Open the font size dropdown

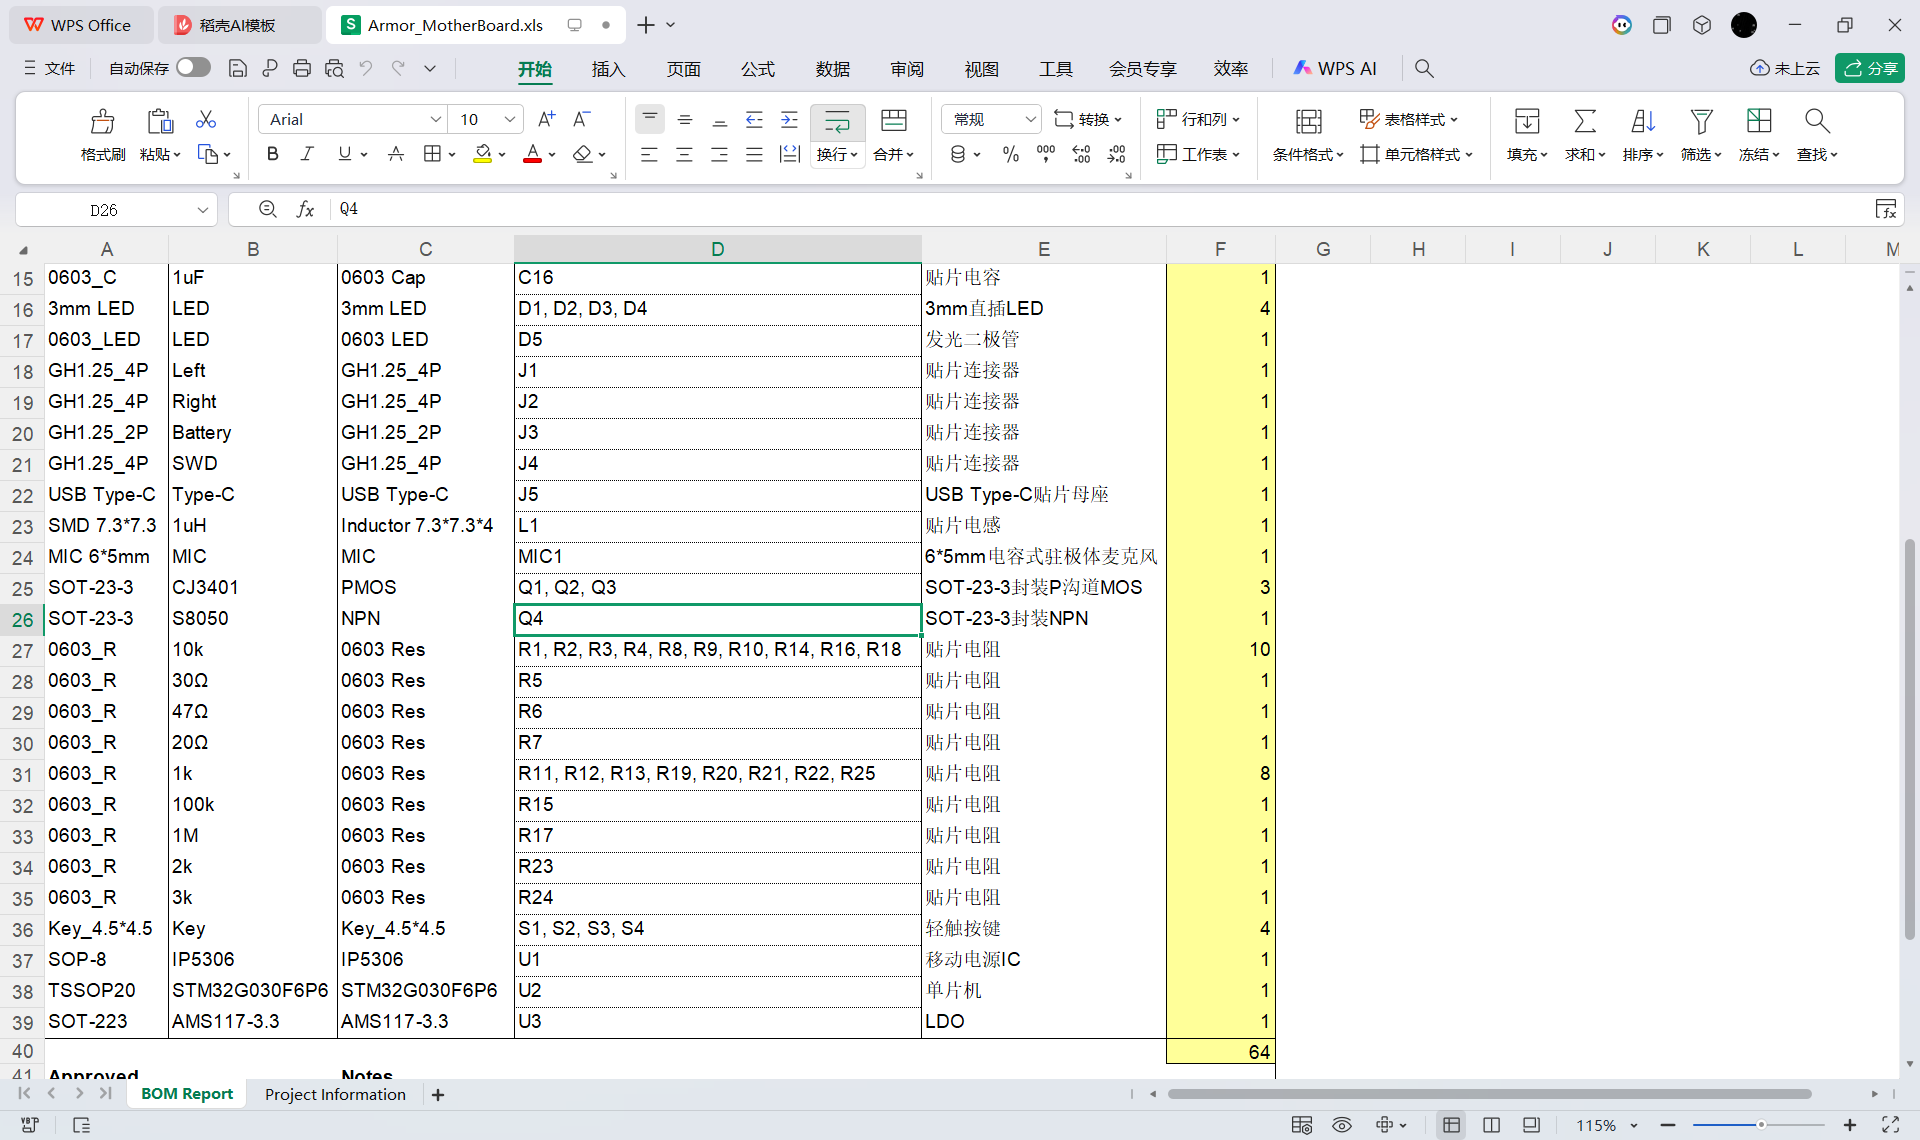point(510,119)
